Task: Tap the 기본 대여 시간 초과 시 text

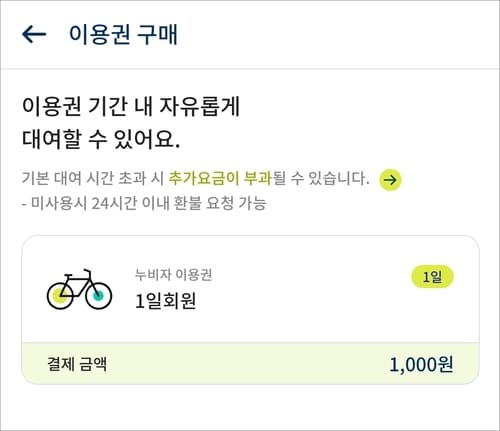Action: click(93, 178)
